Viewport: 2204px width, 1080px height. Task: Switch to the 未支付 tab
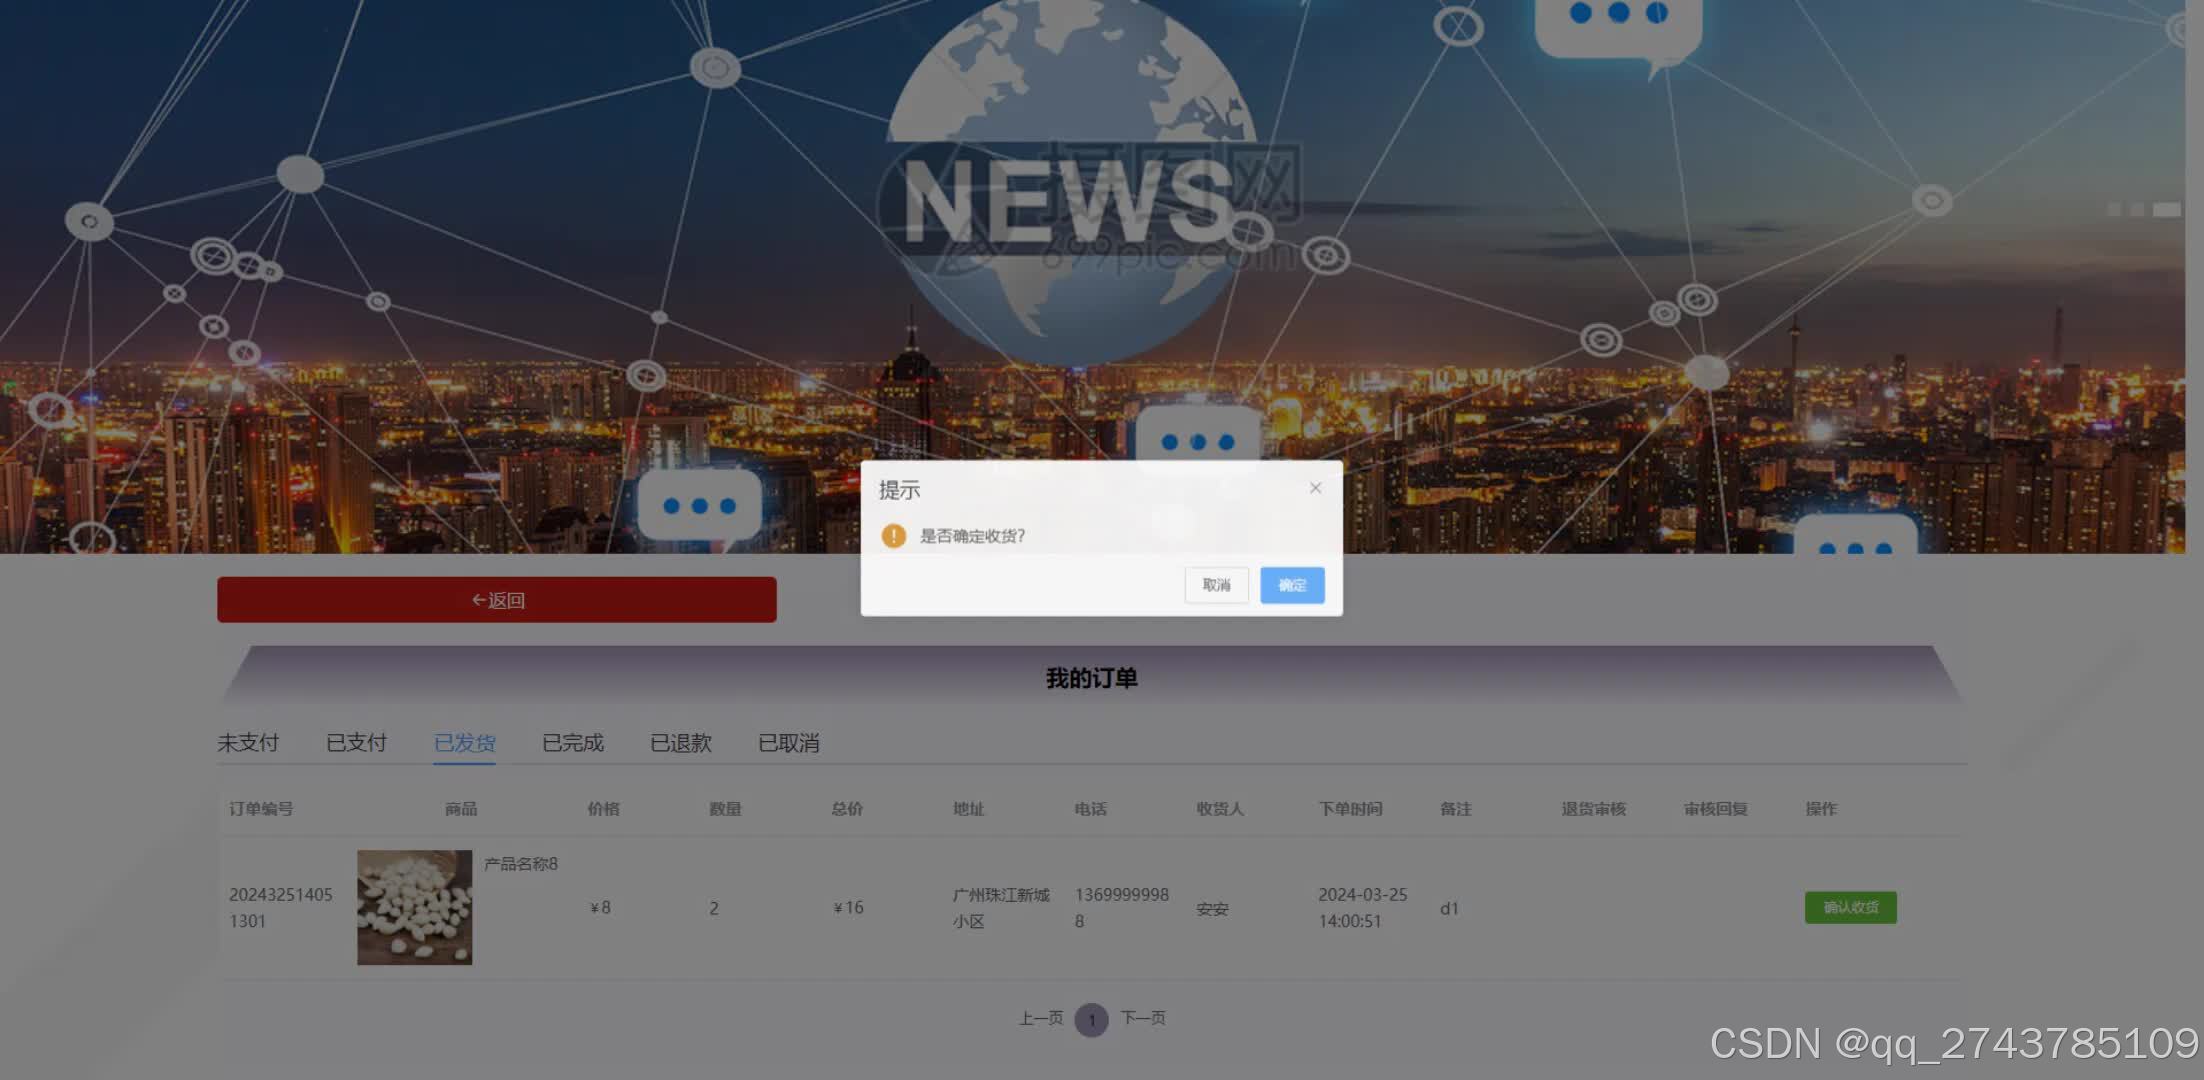pos(248,743)
